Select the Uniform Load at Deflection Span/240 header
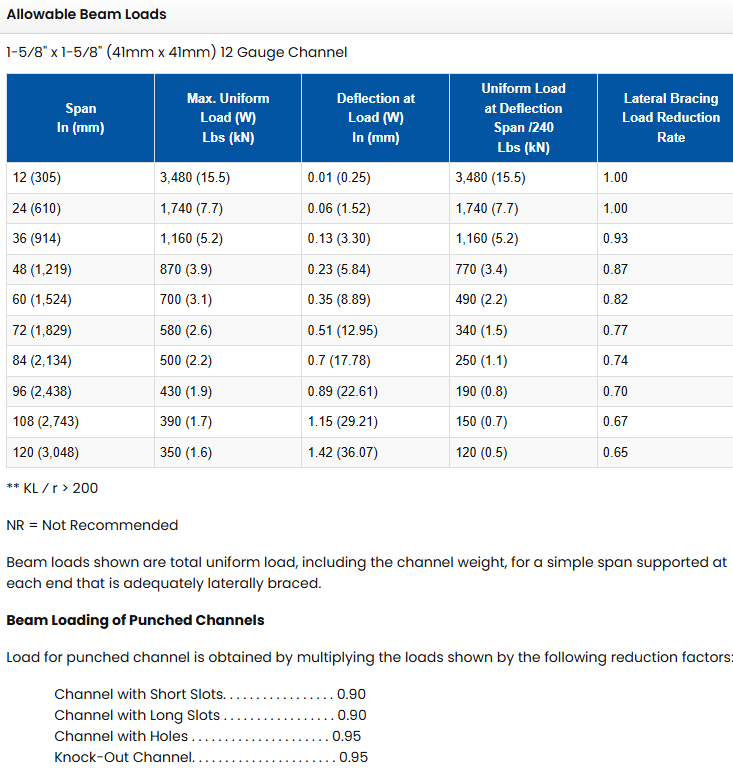The width and height of the screenshot is (733, 776). 523,118
